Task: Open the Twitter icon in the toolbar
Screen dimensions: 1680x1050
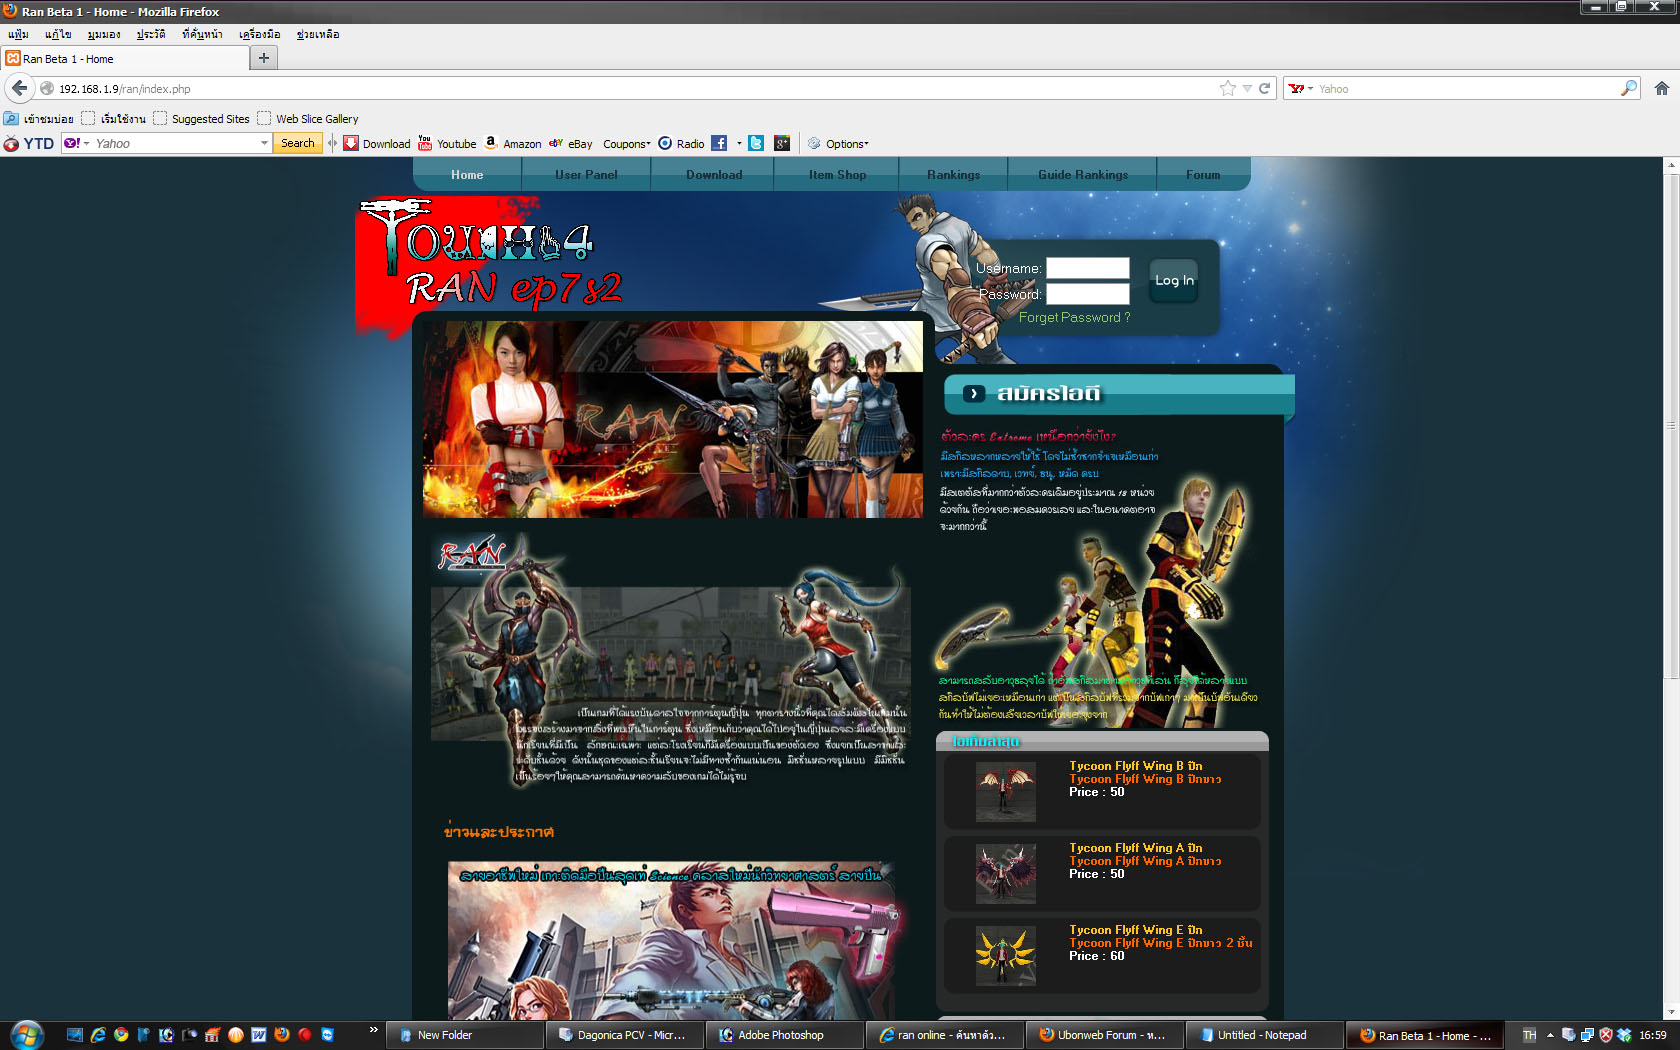Action: (756, 143)
